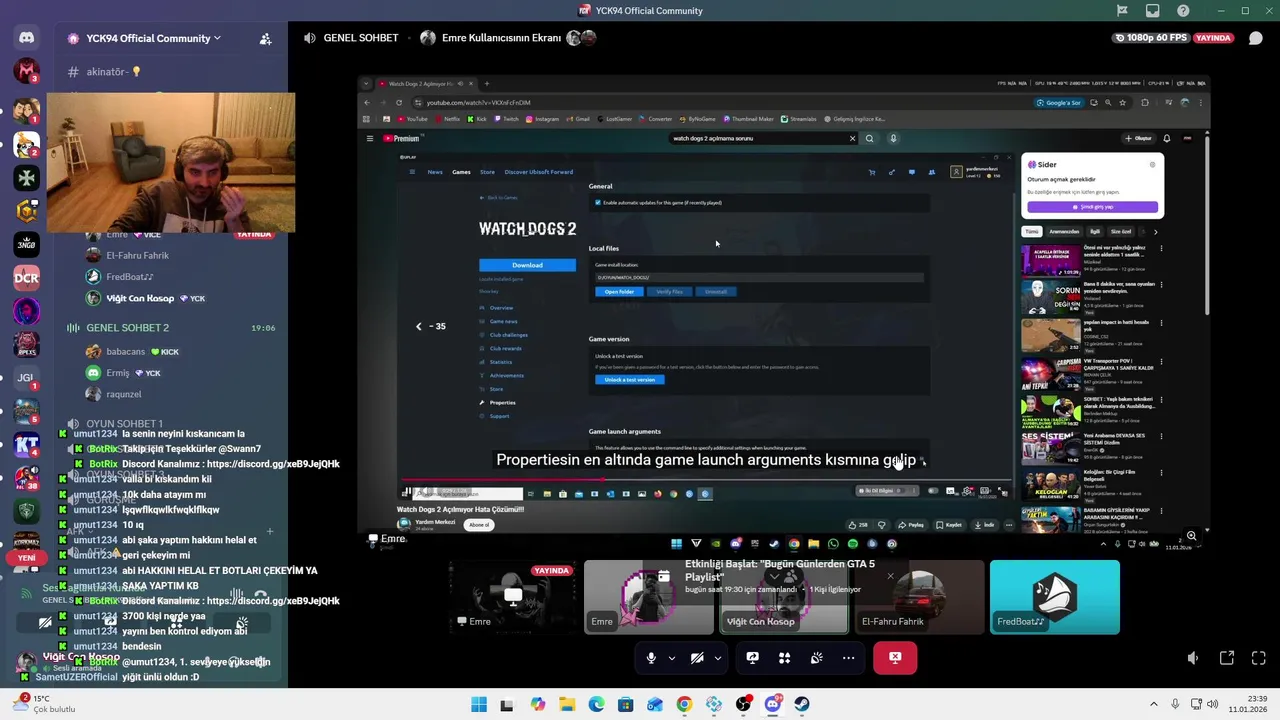This screenshot has height=720, width=1280.
Task: Open the red M server icon
Action: point(26,71)
